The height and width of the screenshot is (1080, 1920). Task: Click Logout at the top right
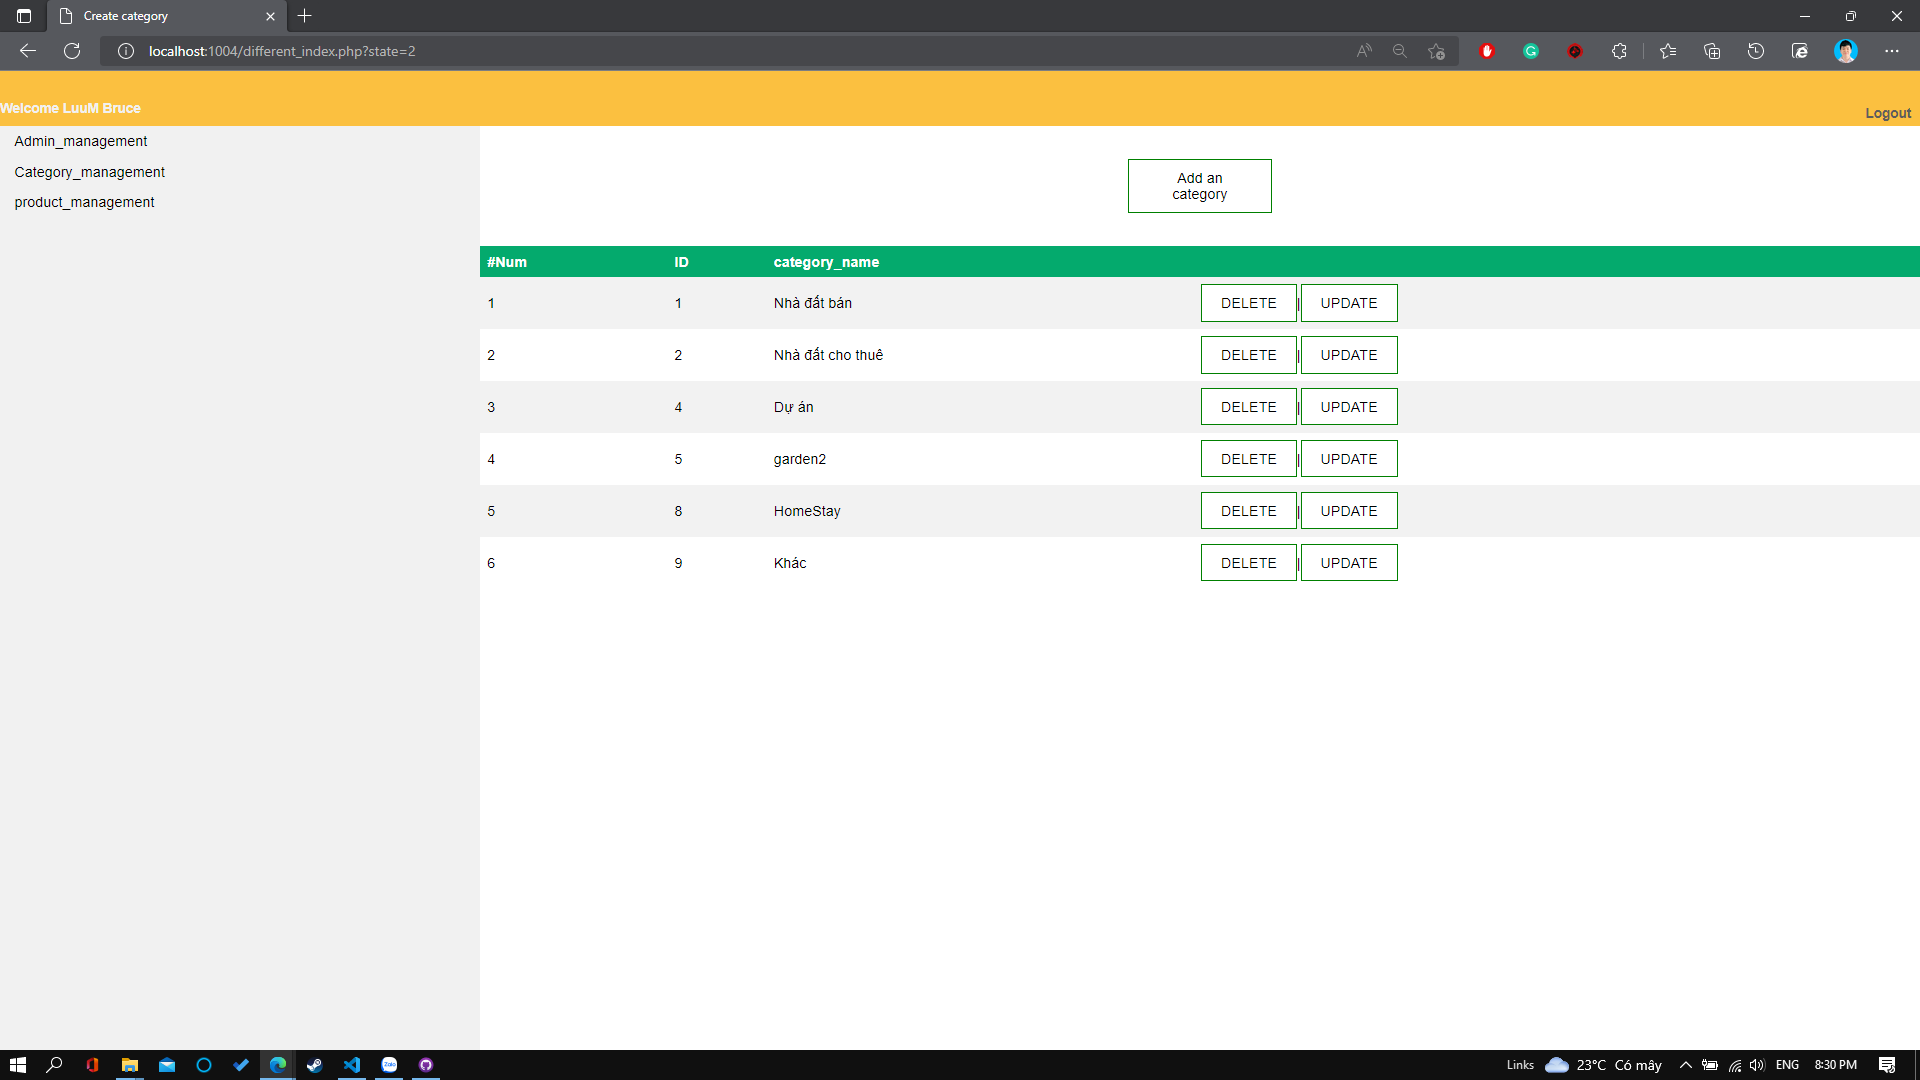click(x=1887, y=113)
